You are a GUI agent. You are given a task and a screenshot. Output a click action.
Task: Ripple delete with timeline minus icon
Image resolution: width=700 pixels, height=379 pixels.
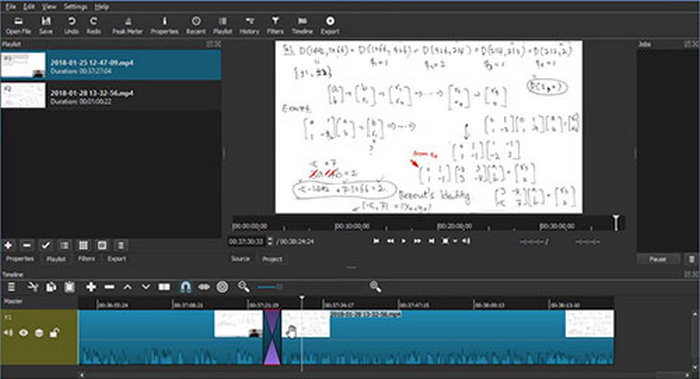pyautogui.click(x=109, y=287)
